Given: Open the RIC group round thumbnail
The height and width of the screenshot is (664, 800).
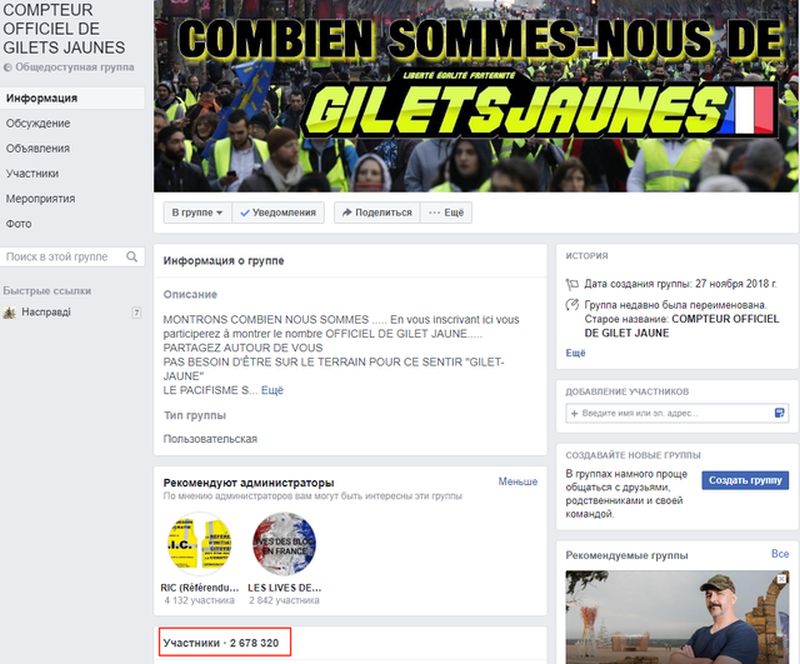Looking at the screenshot, I should 199,544.
